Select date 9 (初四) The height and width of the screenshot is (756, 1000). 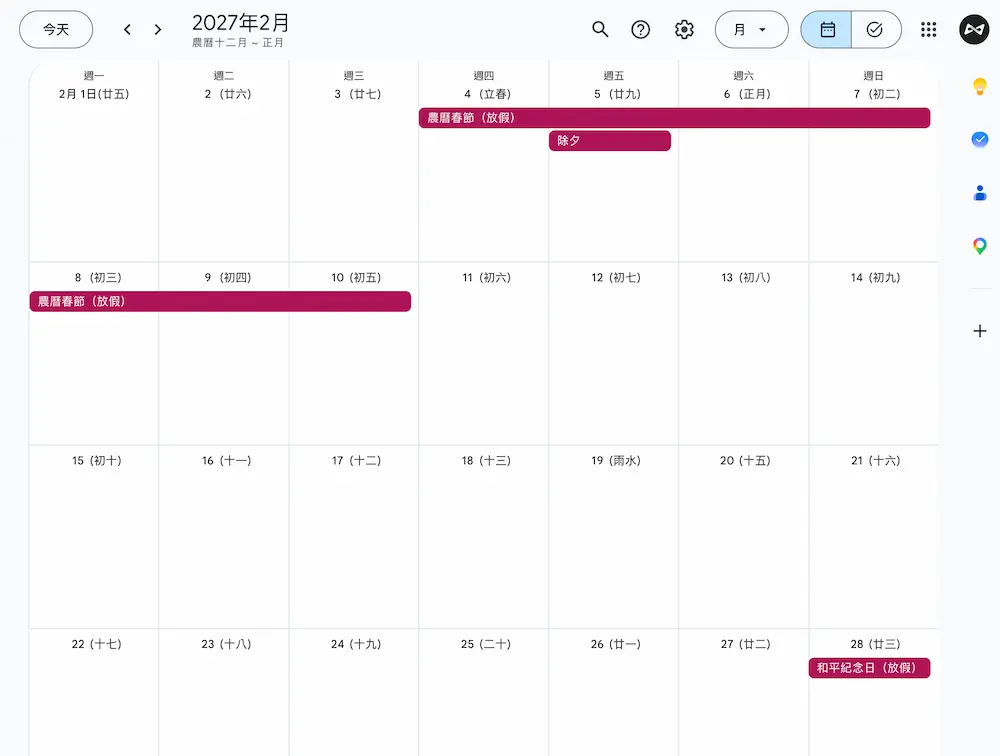[228, 278]
